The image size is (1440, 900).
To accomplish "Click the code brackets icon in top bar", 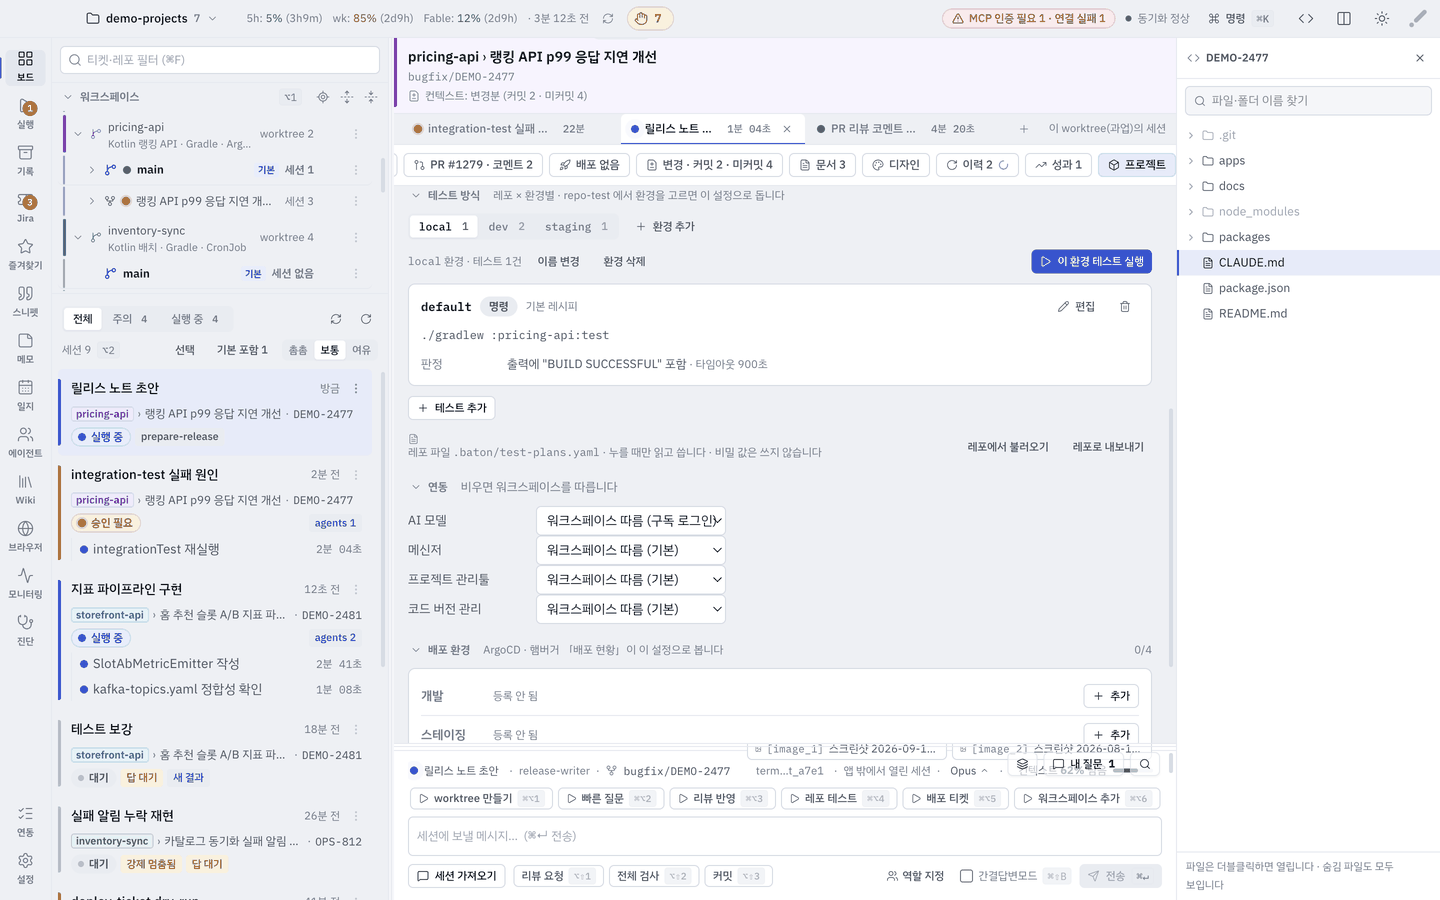I will tap(1306, 18).
